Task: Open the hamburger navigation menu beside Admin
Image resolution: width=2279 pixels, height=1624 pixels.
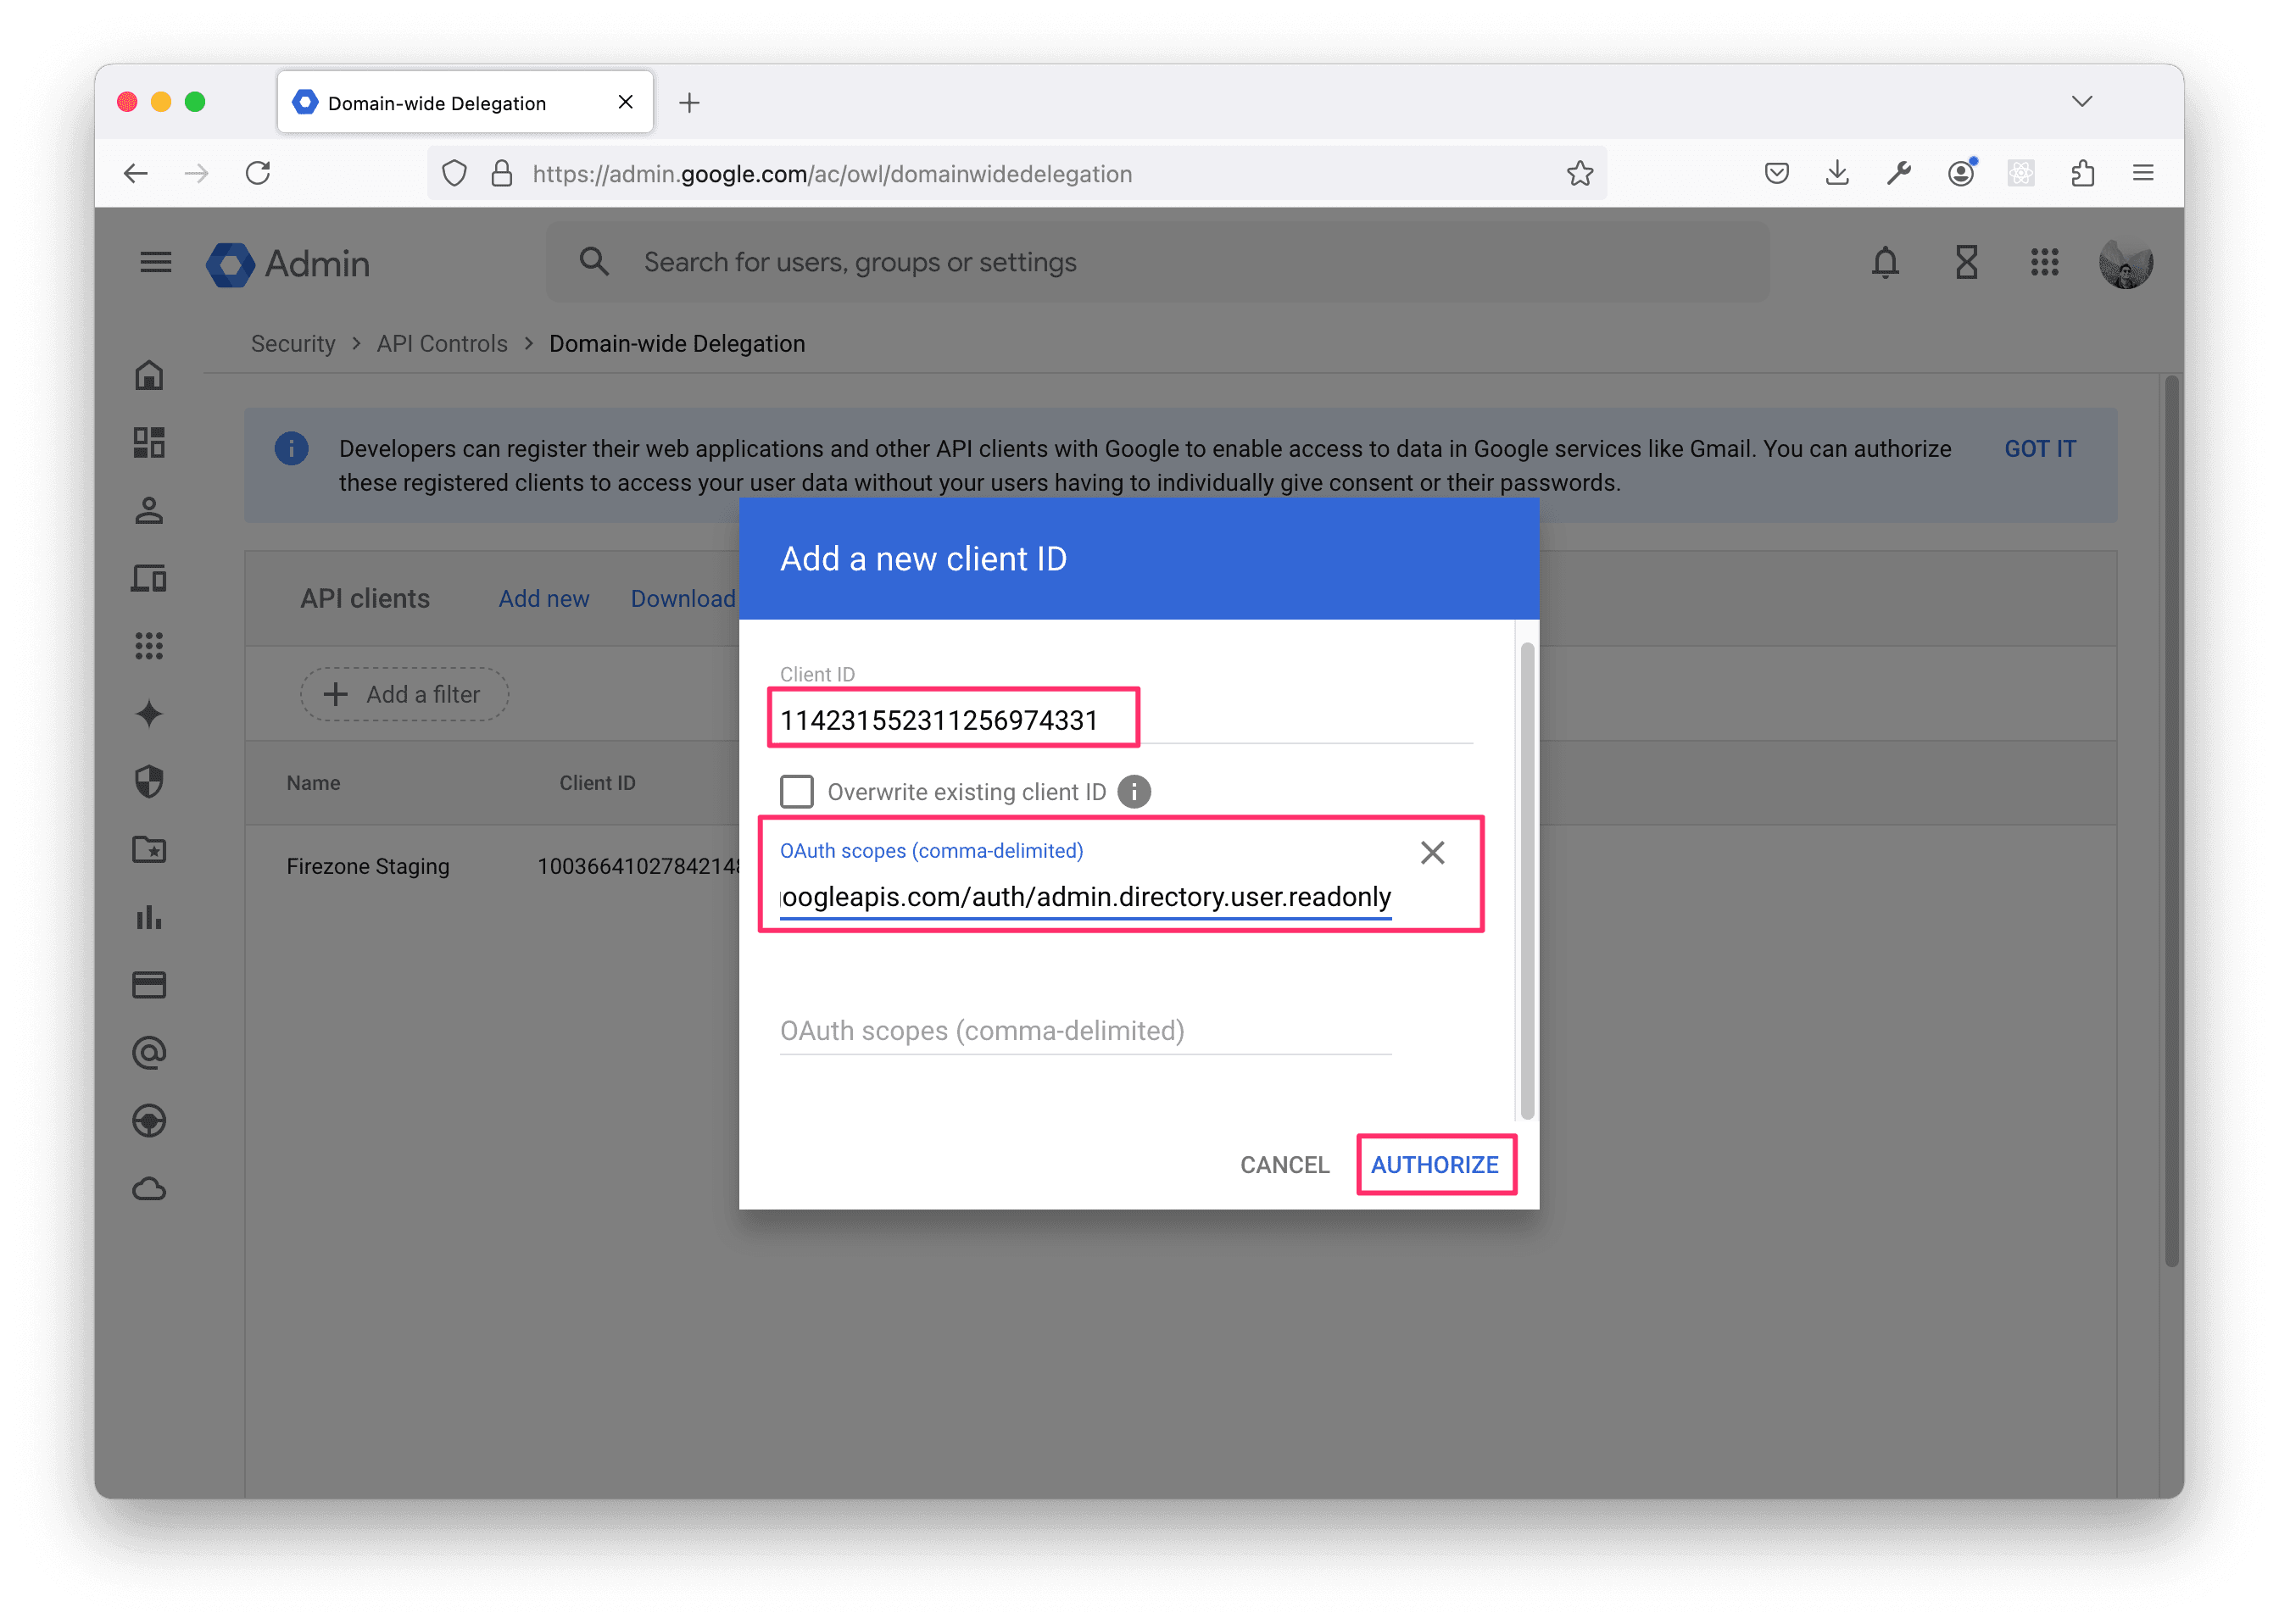Action: tap(155, 262)
